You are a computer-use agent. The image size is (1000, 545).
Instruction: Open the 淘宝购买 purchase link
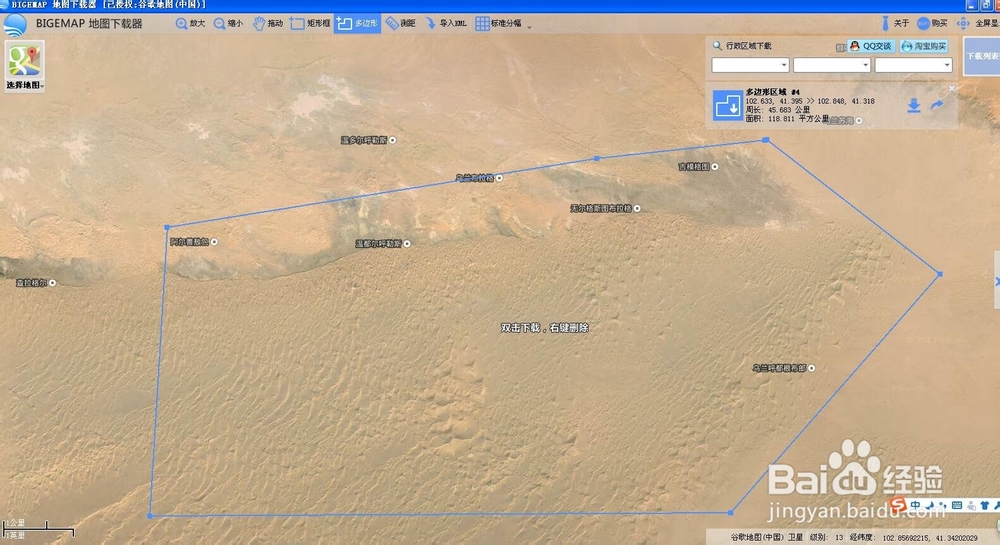tap(924, 47)
